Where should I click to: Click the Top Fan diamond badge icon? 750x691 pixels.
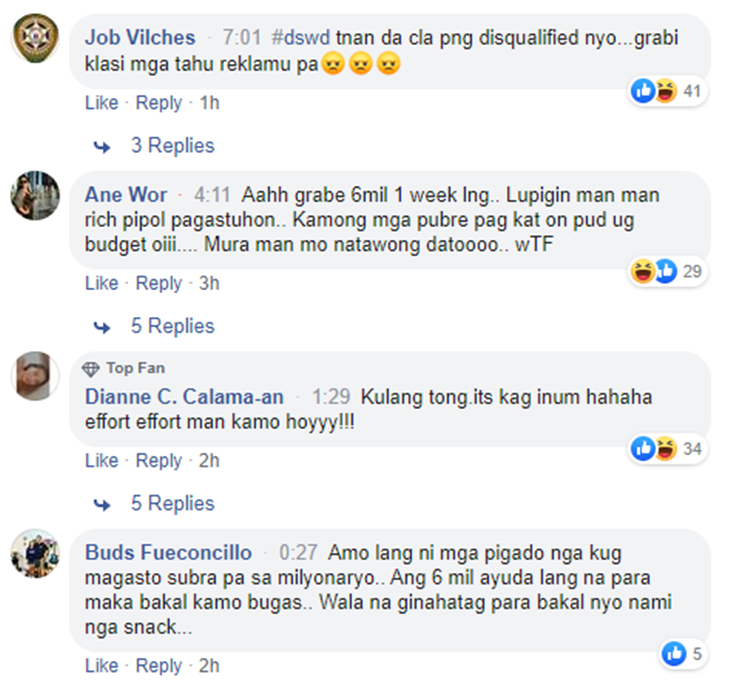(x=90, y=369)
